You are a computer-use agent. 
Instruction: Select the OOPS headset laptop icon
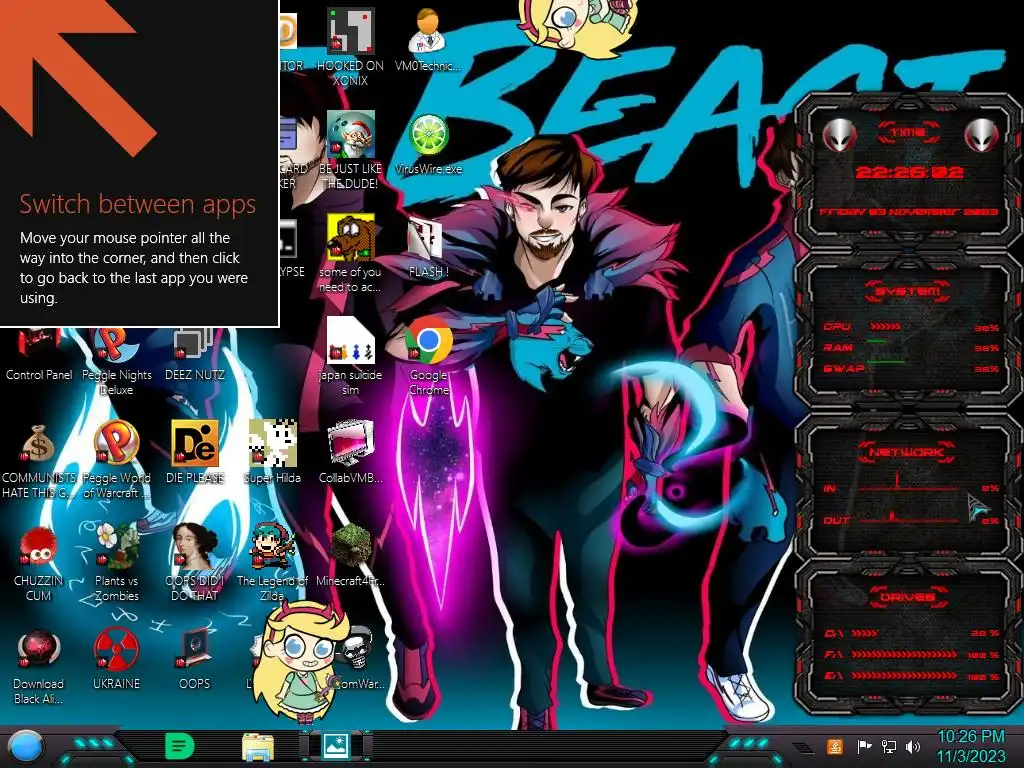pyautogui.click(x=195, y=660)
